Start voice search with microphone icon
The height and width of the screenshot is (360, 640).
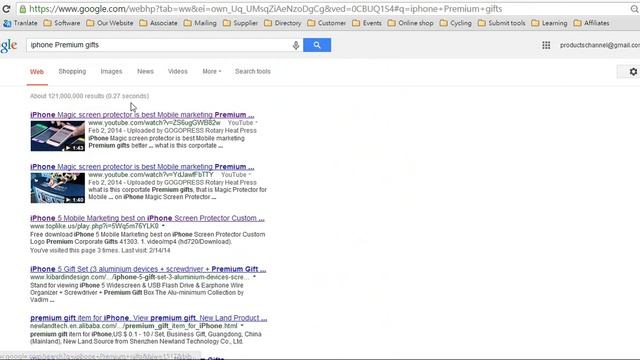click(296, 45)
